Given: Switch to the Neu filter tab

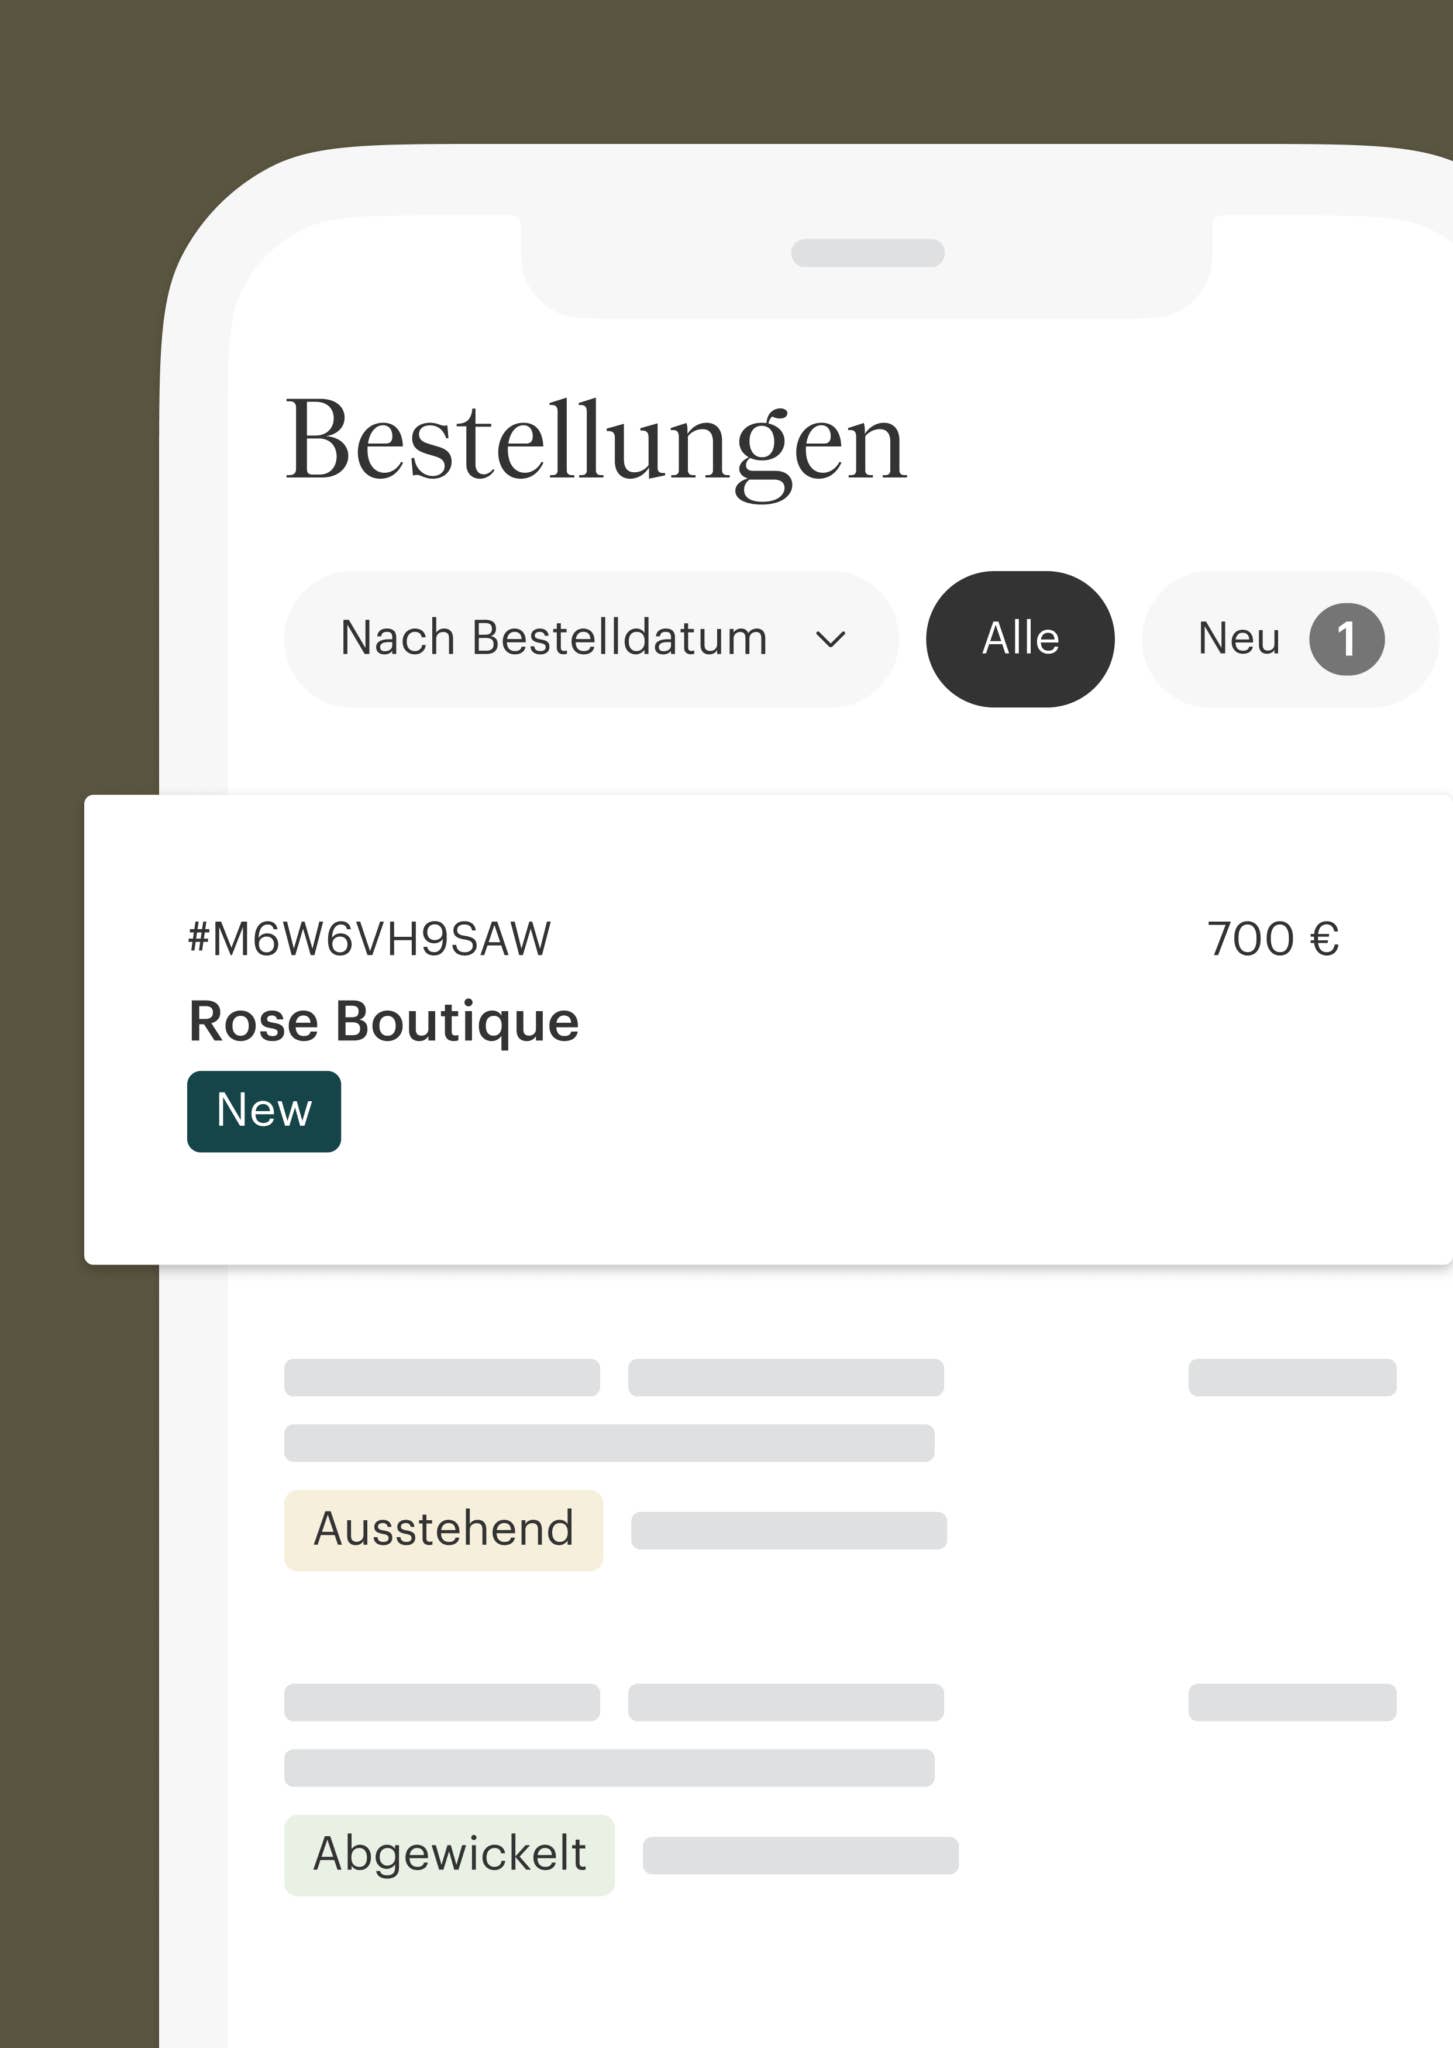Looking at the screenshot, I should pos(1240,639).
